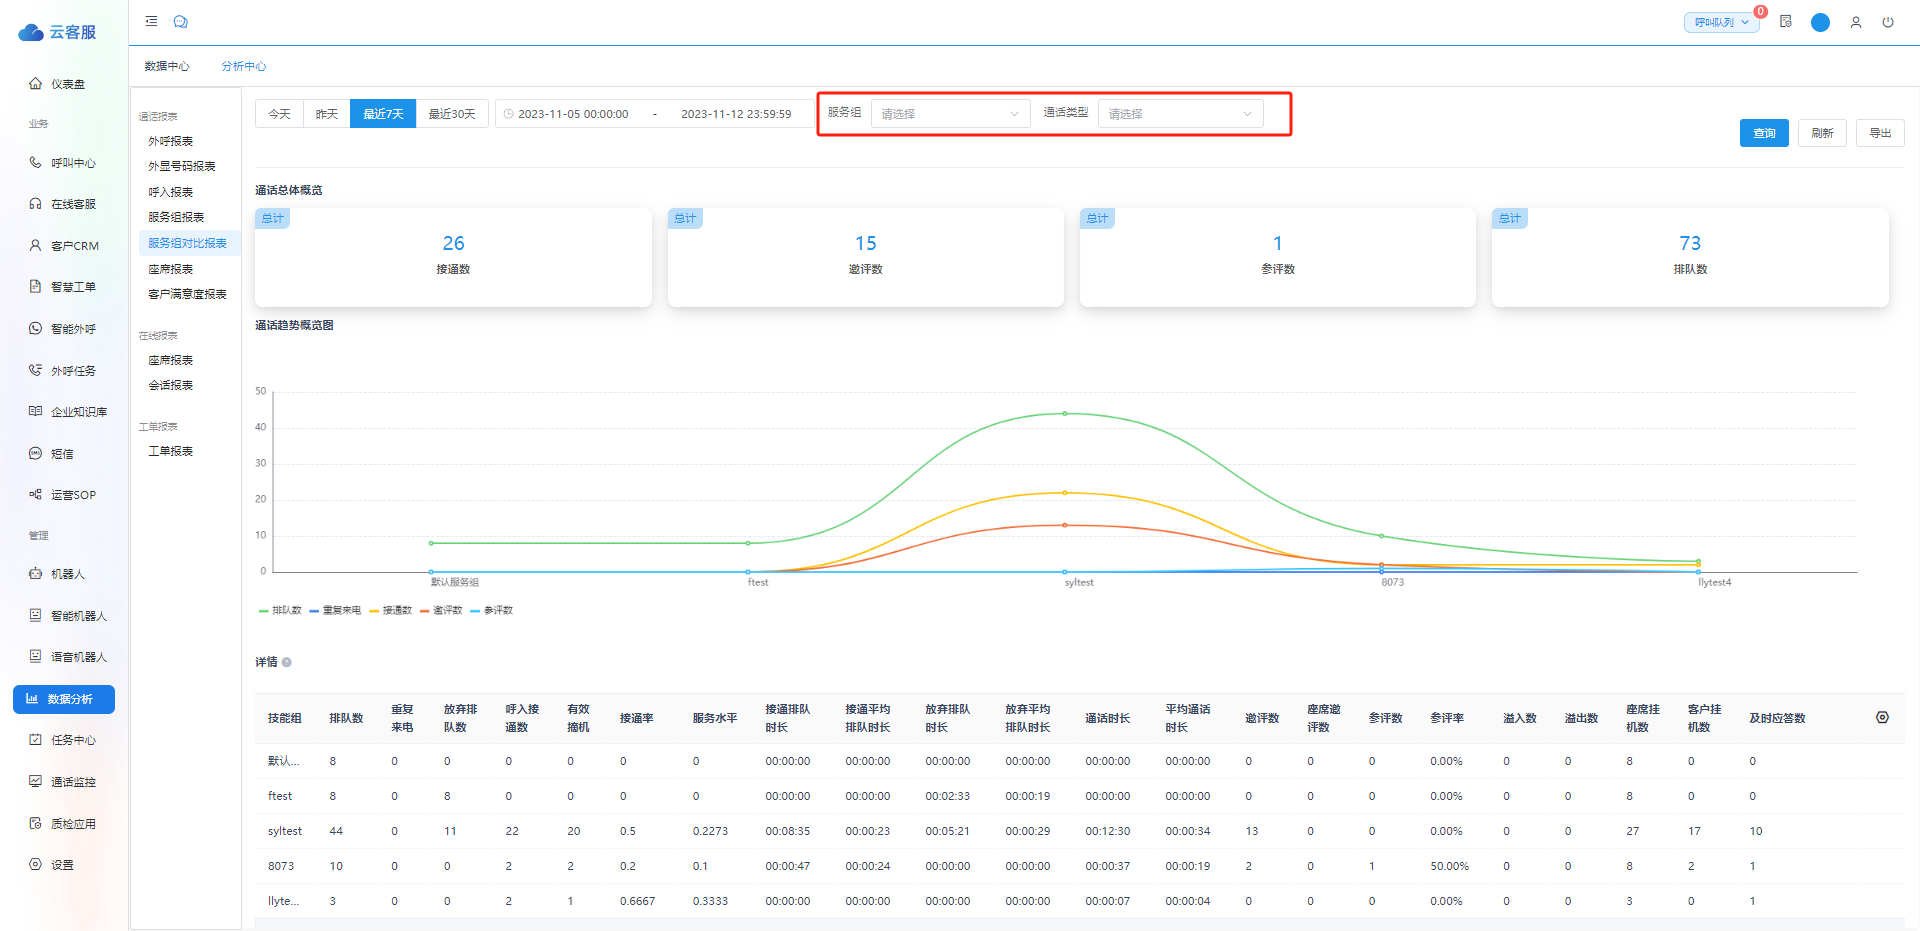Open 质检应用 in the sidebar

tap(64, 824)
